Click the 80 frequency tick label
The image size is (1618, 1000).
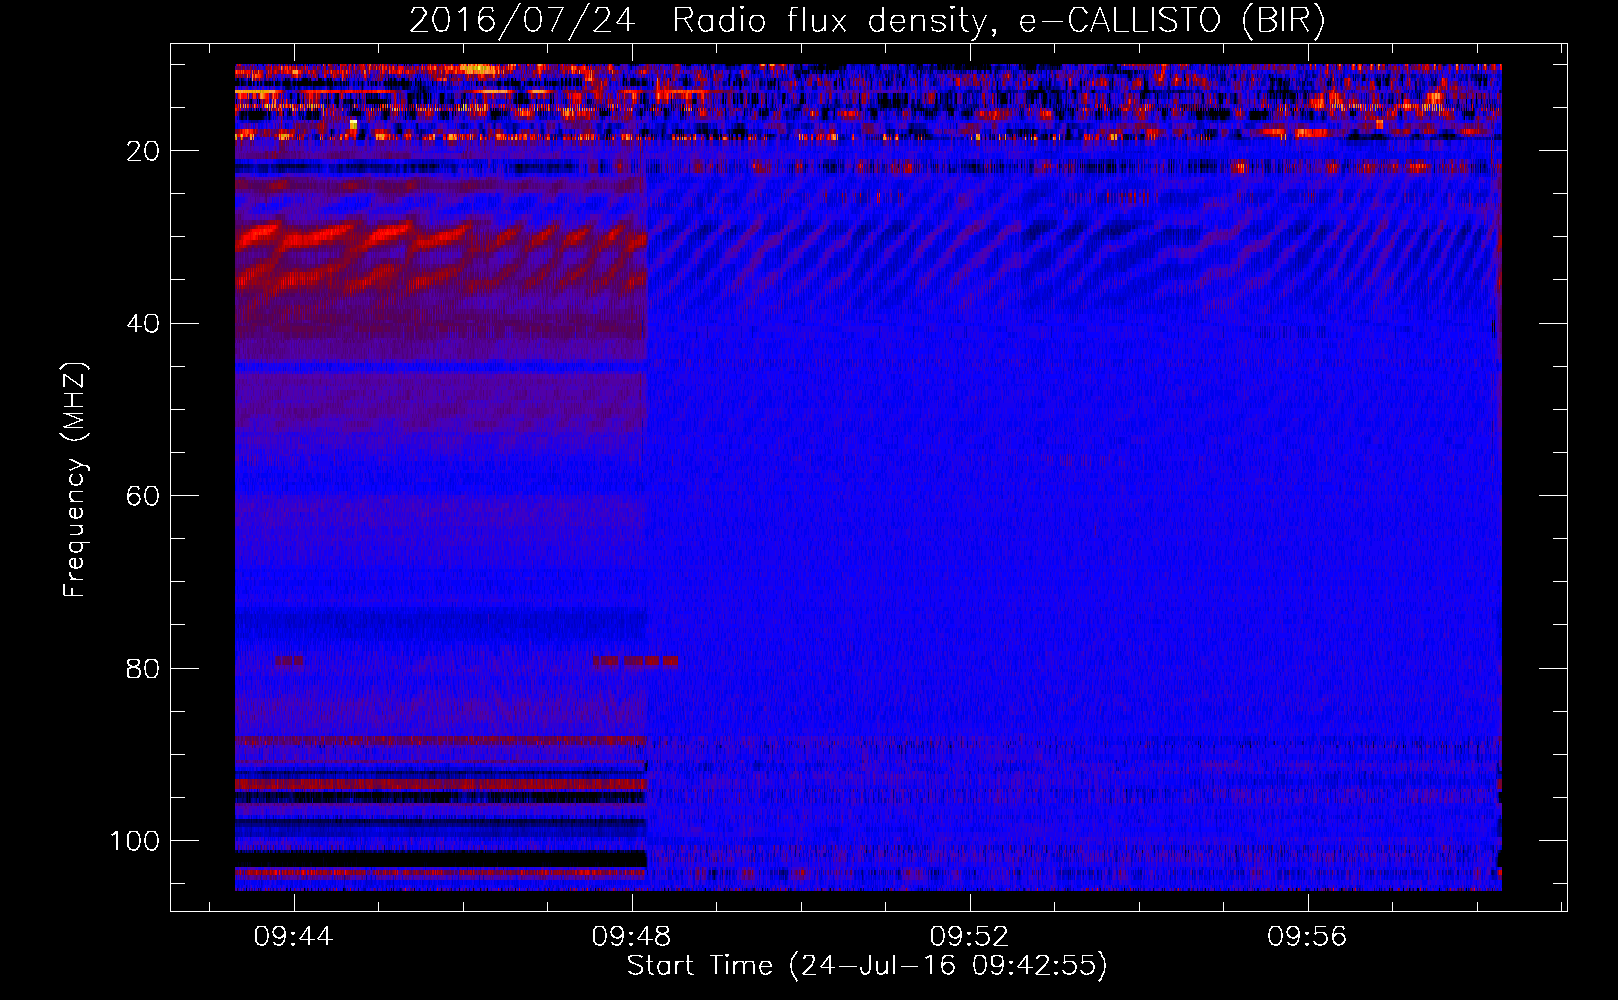click(x=143, y=669)
